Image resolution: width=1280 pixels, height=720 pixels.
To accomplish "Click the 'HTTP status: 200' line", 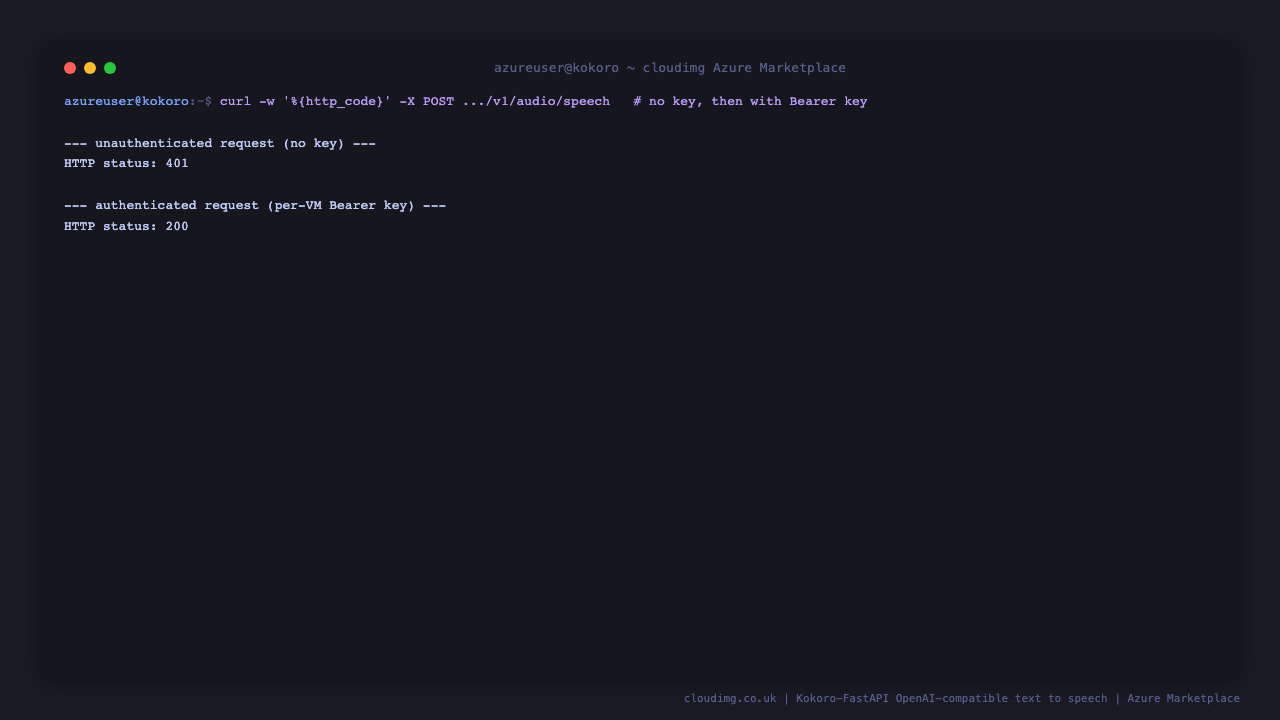I will pyautogui.click(x=126, y=226).
